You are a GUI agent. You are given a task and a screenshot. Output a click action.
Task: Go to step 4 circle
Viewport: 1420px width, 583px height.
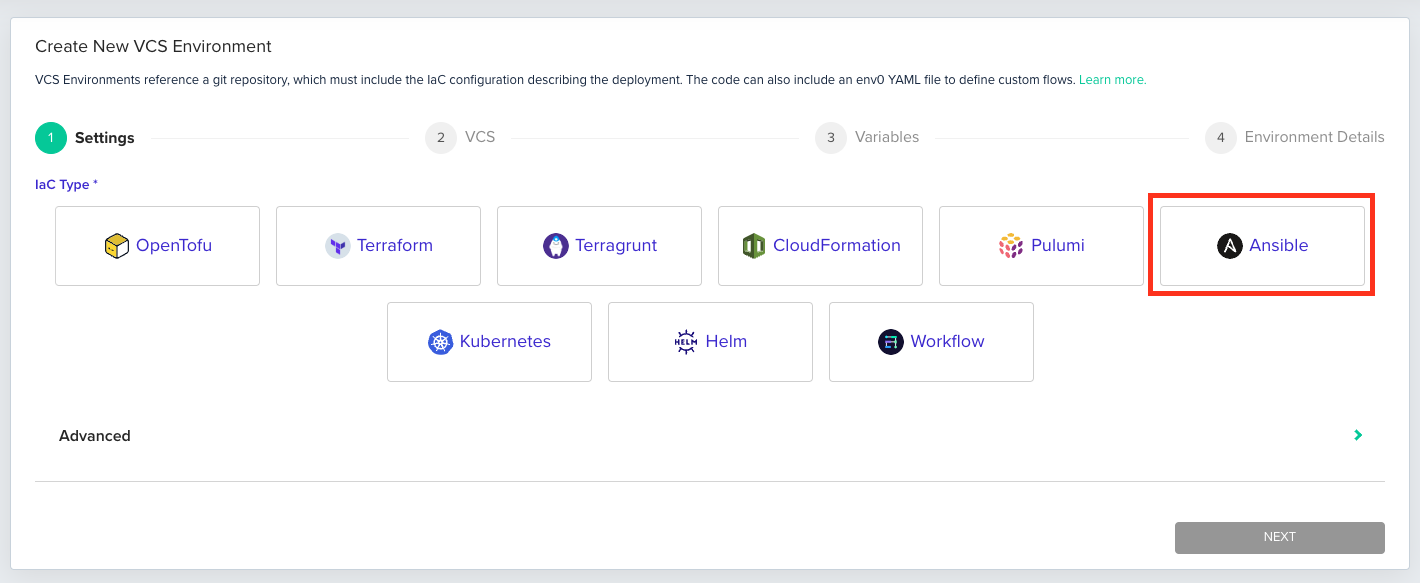[1221, 138]
